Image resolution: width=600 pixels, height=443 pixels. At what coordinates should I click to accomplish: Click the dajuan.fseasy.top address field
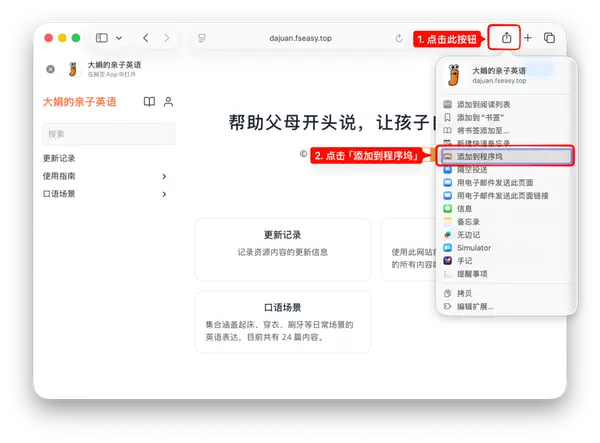300,38
